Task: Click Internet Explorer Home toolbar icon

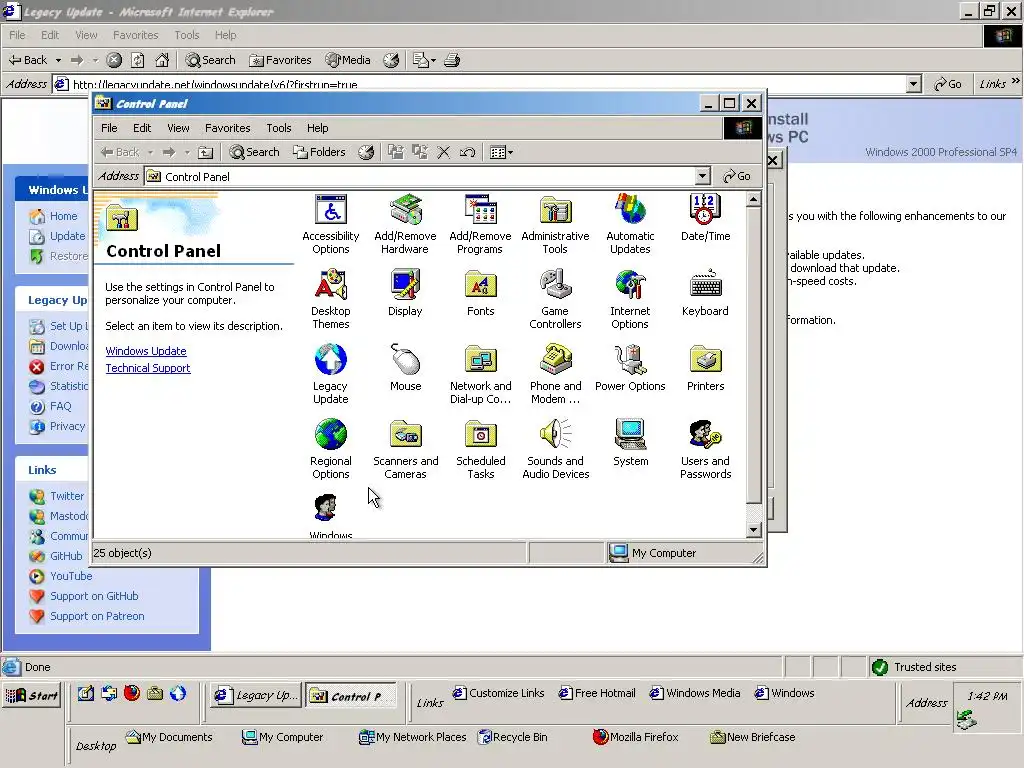Action: tap(162, 60)
